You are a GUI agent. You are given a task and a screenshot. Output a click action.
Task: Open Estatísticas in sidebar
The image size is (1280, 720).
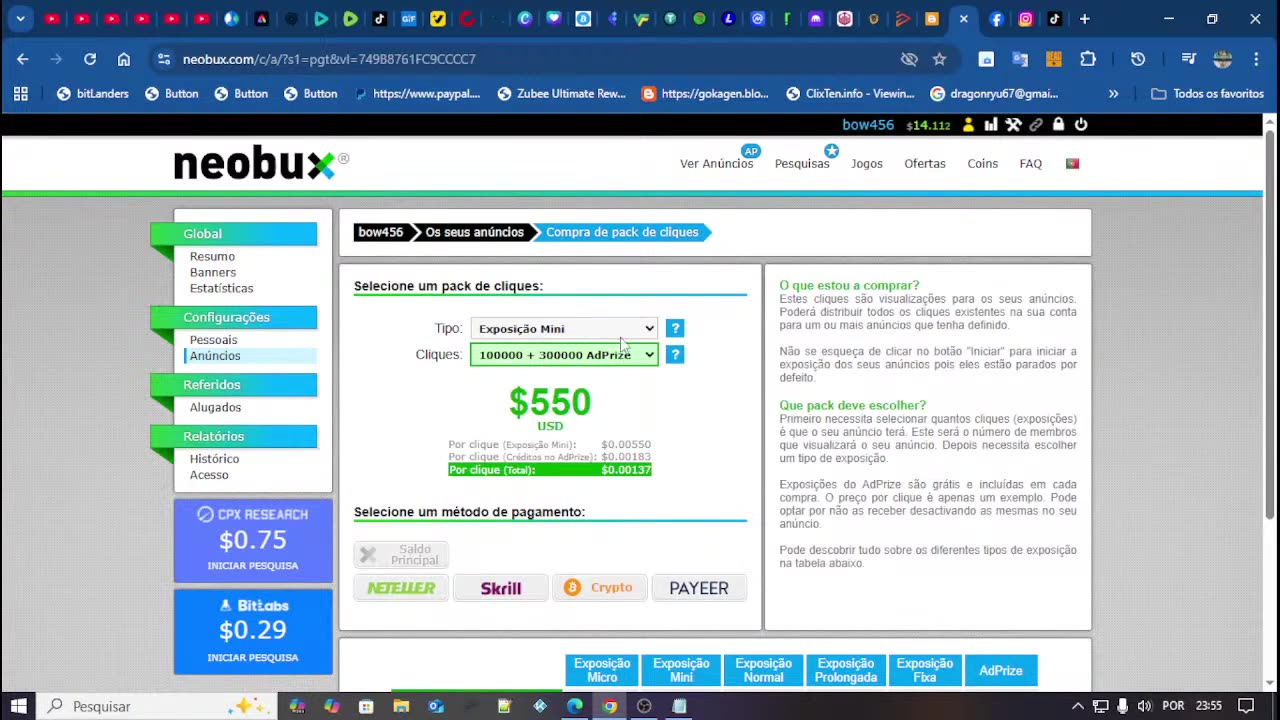click(x=221, y=288)
